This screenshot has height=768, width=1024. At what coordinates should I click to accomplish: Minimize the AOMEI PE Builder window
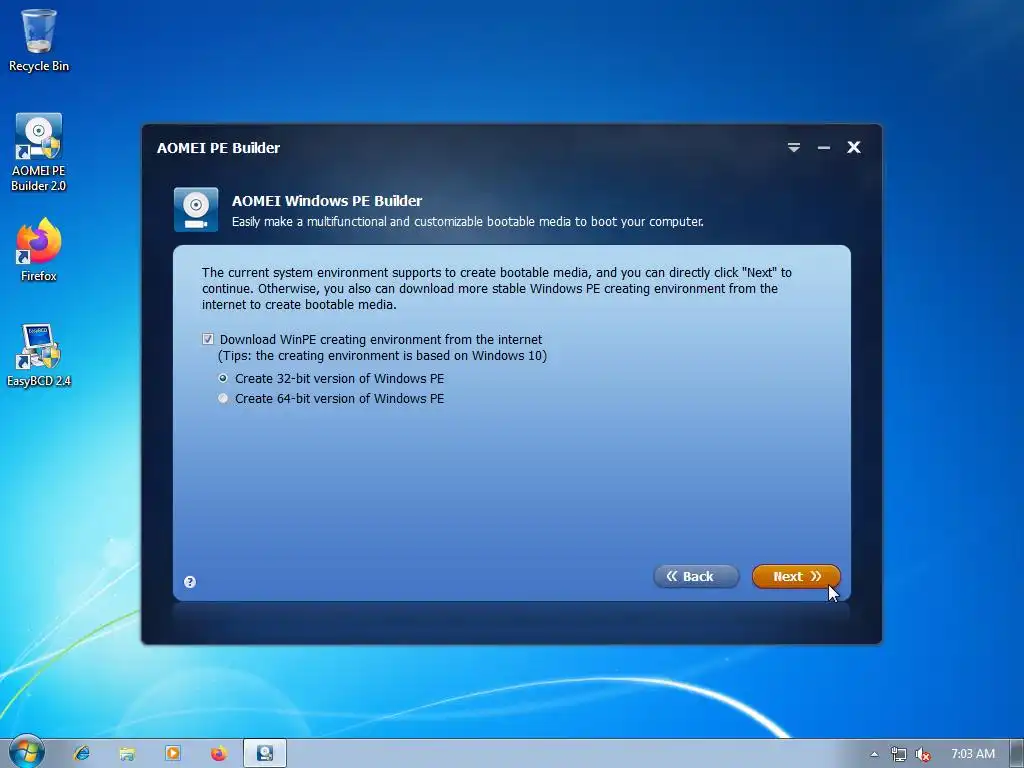pos(824,148)
